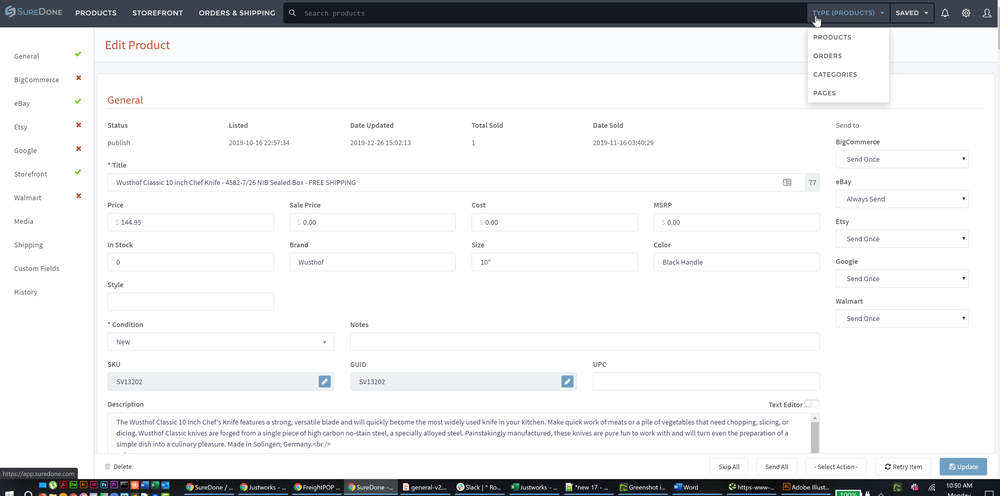Click the In Stock field
1000x496 pixels.
click(x=191, y=262)
